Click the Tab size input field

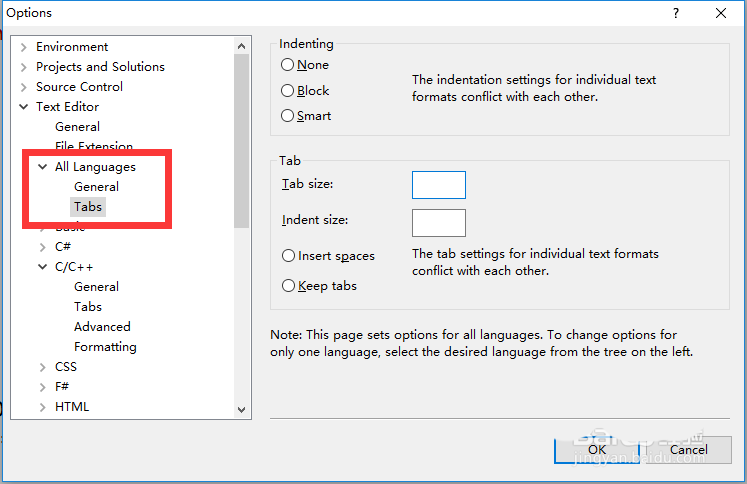438,185
